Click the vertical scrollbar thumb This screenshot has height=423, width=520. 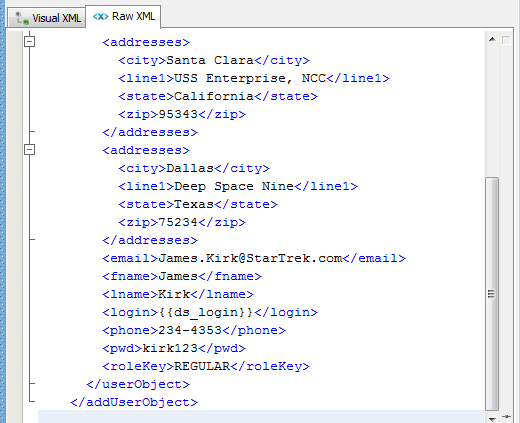coord(492,294)
